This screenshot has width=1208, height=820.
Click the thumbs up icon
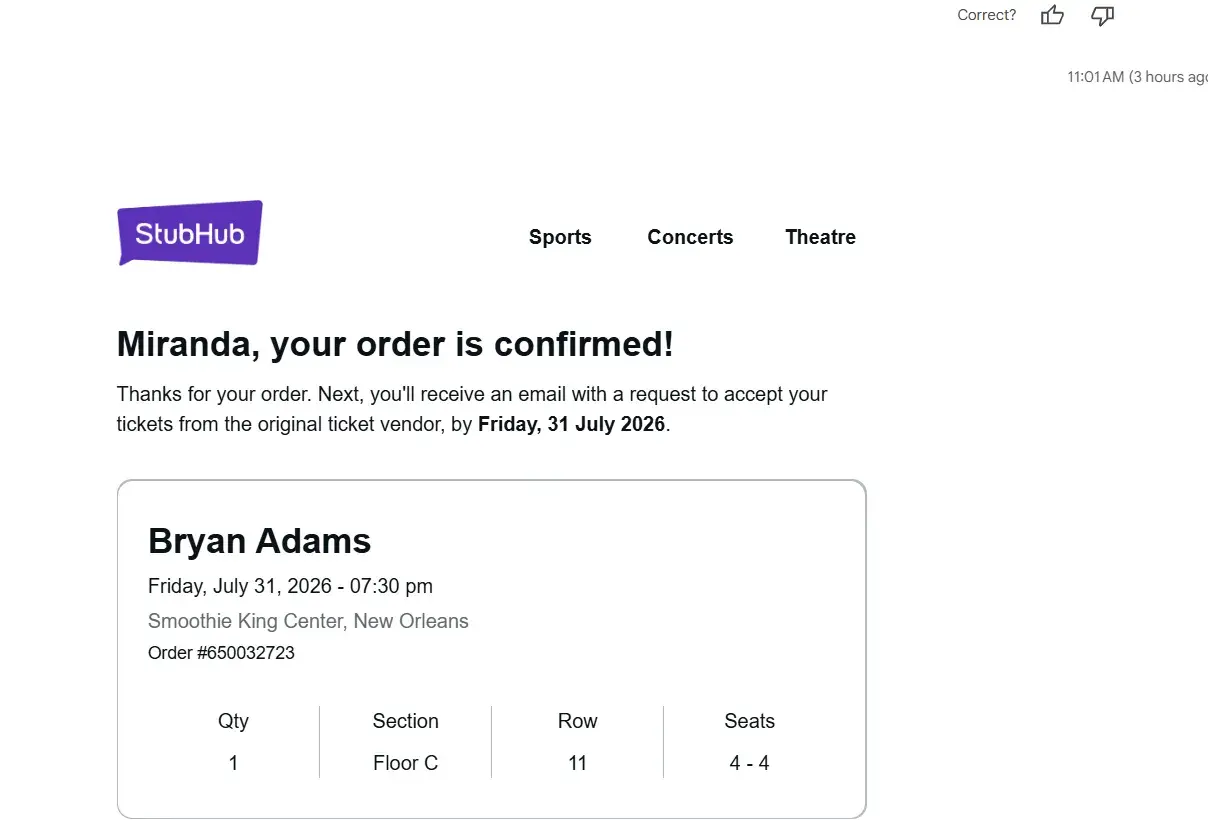1052,15
